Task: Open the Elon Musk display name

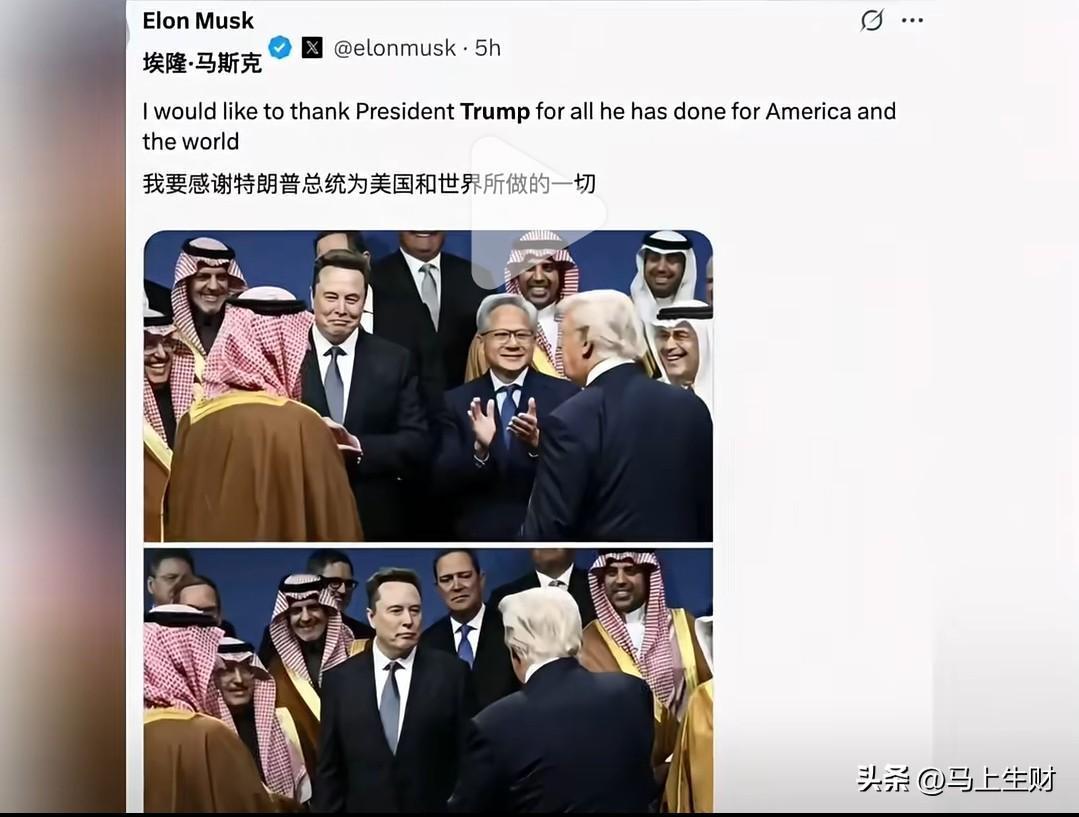Action: click(198, 21)
